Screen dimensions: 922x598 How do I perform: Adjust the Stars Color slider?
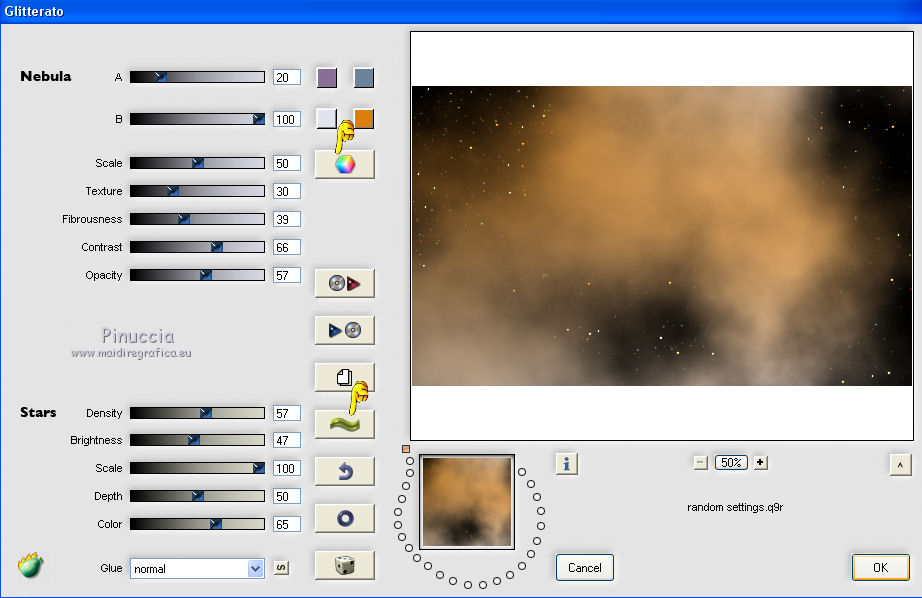click(x=197, y=524)
